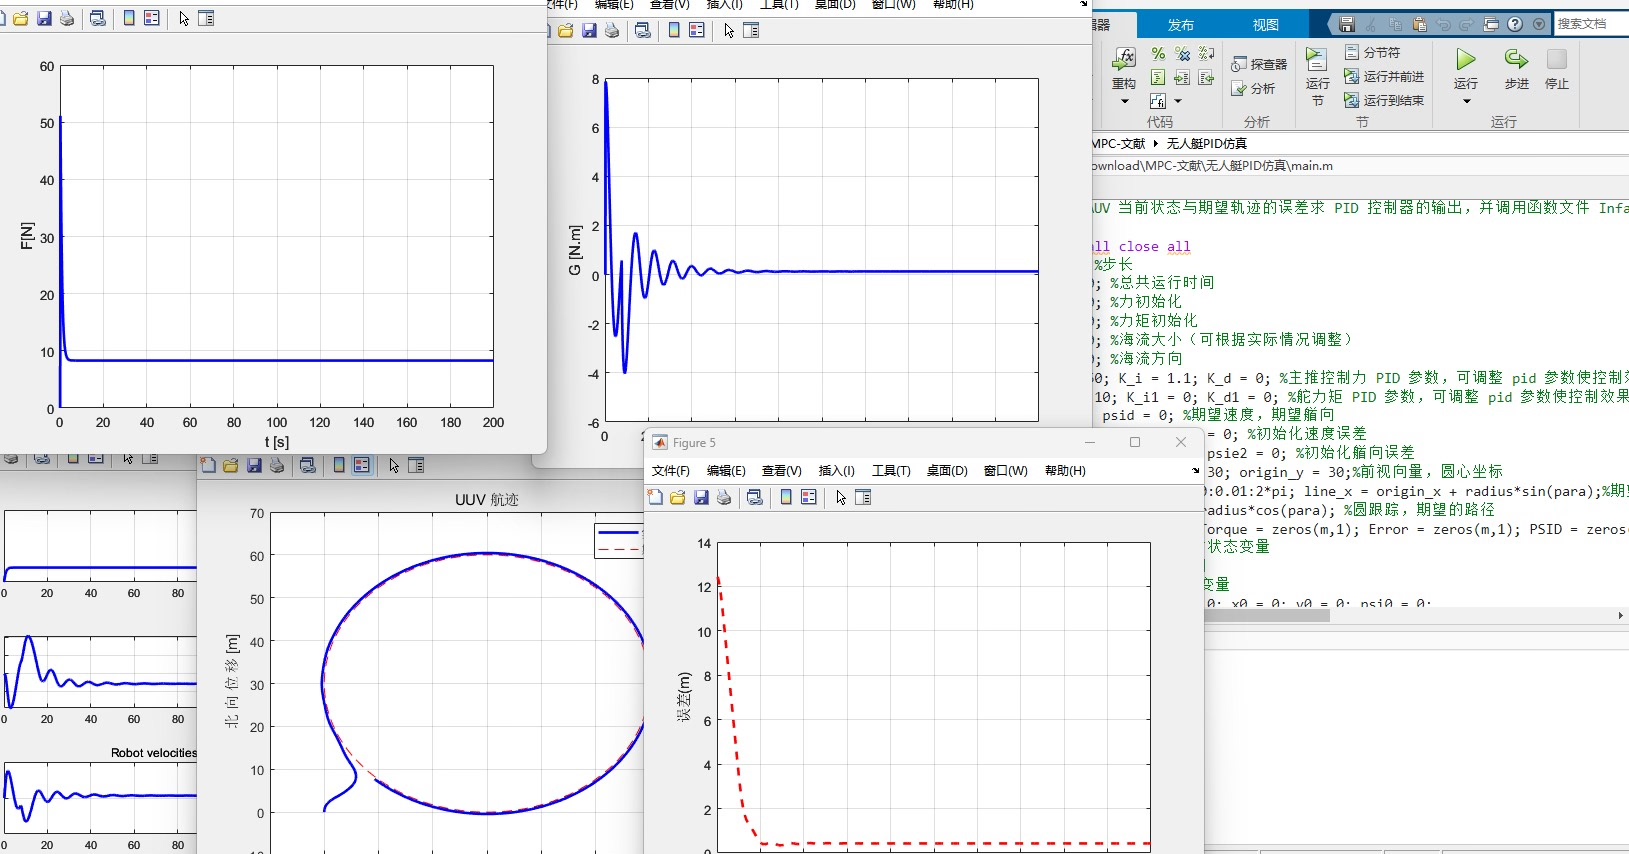Screen dimensions: 1629x854
Task: Print the G [N.m] figure
Action: (612, 30)
